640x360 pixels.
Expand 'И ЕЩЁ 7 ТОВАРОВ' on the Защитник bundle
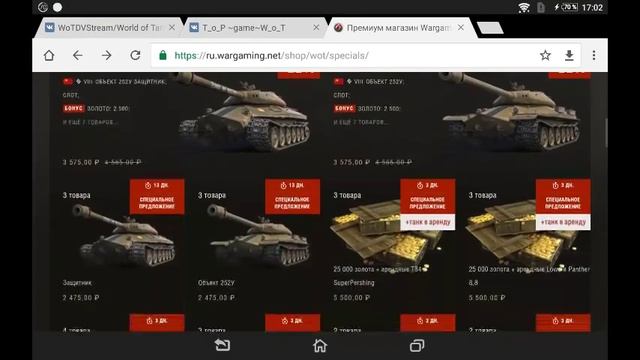[x=90, y=122]
